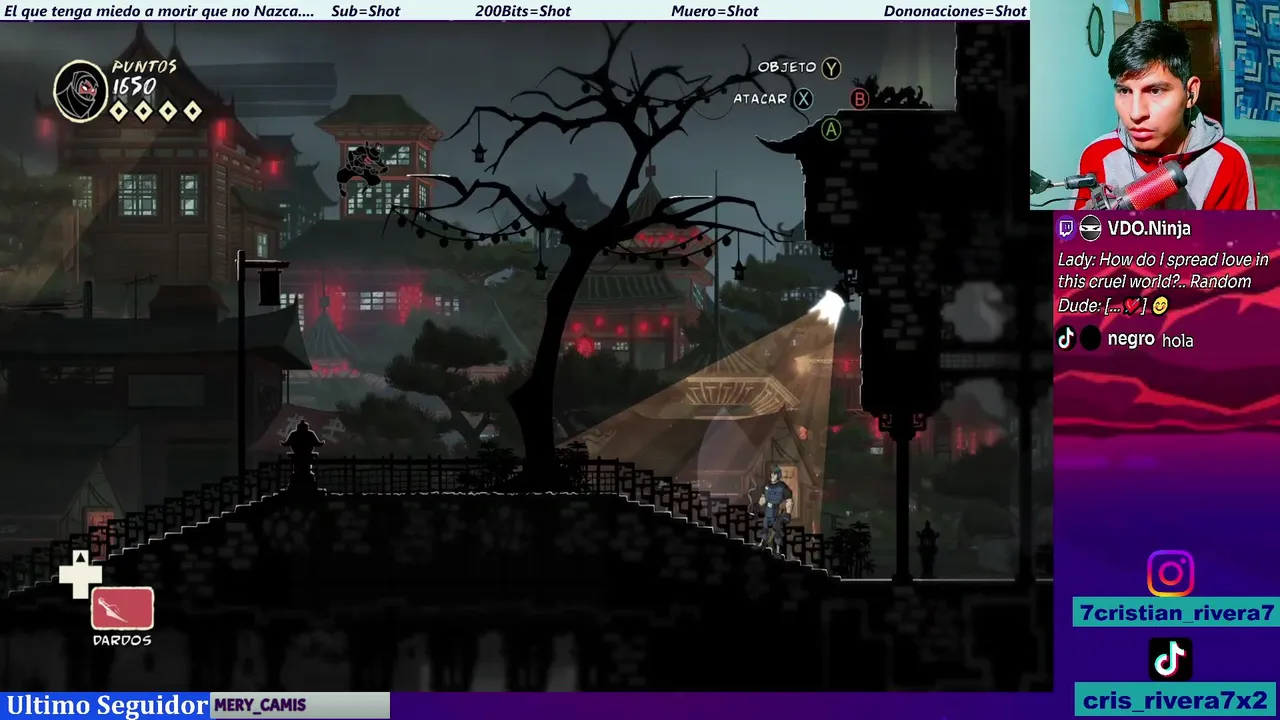Select the Dardos item icon
Viewport: 1280px width, 720px height.
tap(123, 608)
